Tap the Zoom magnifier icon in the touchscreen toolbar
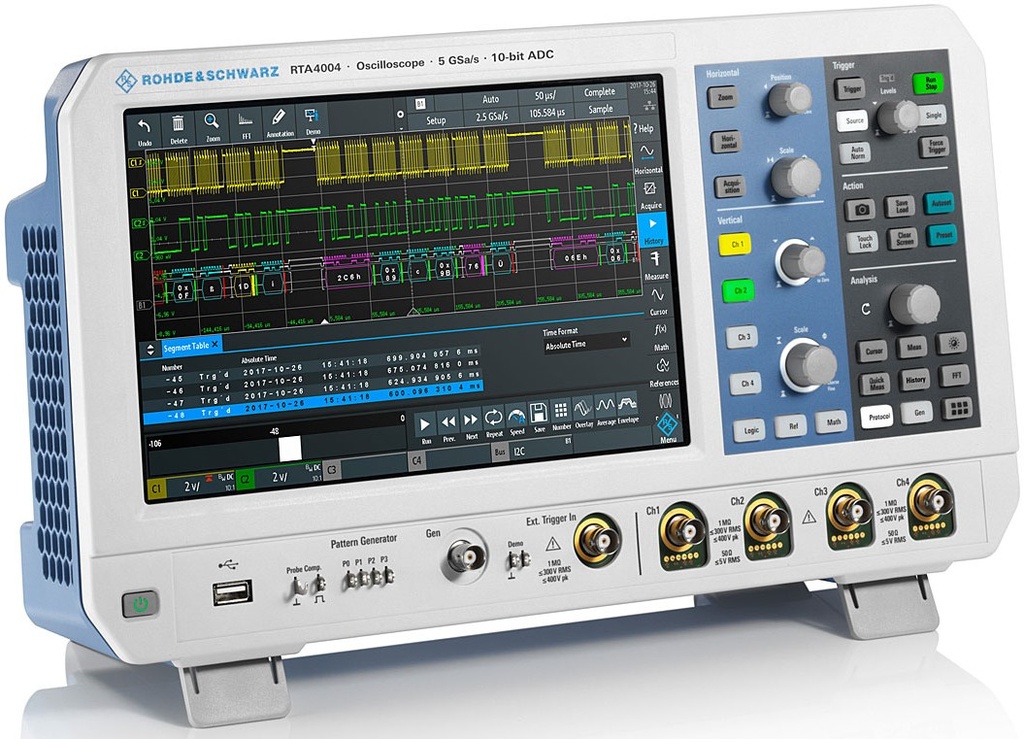 212,125
